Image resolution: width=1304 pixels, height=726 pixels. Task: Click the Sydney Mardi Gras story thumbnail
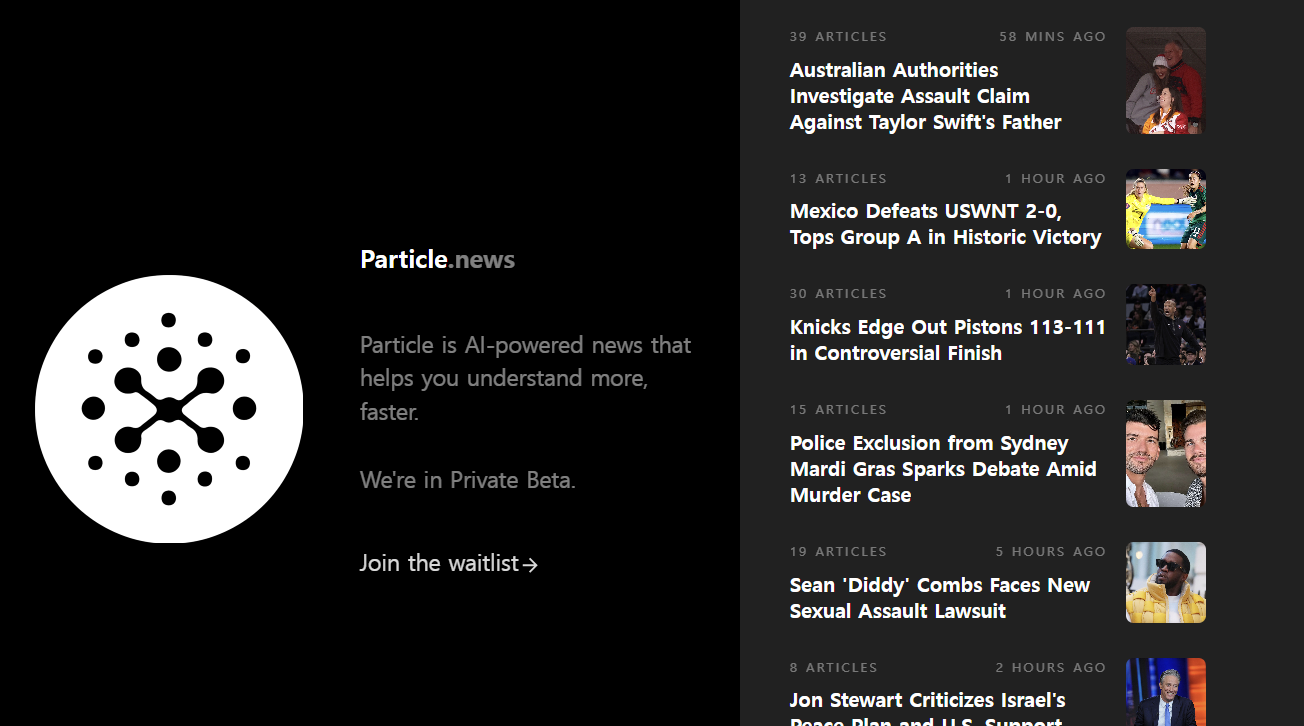tap(1165, 453)
